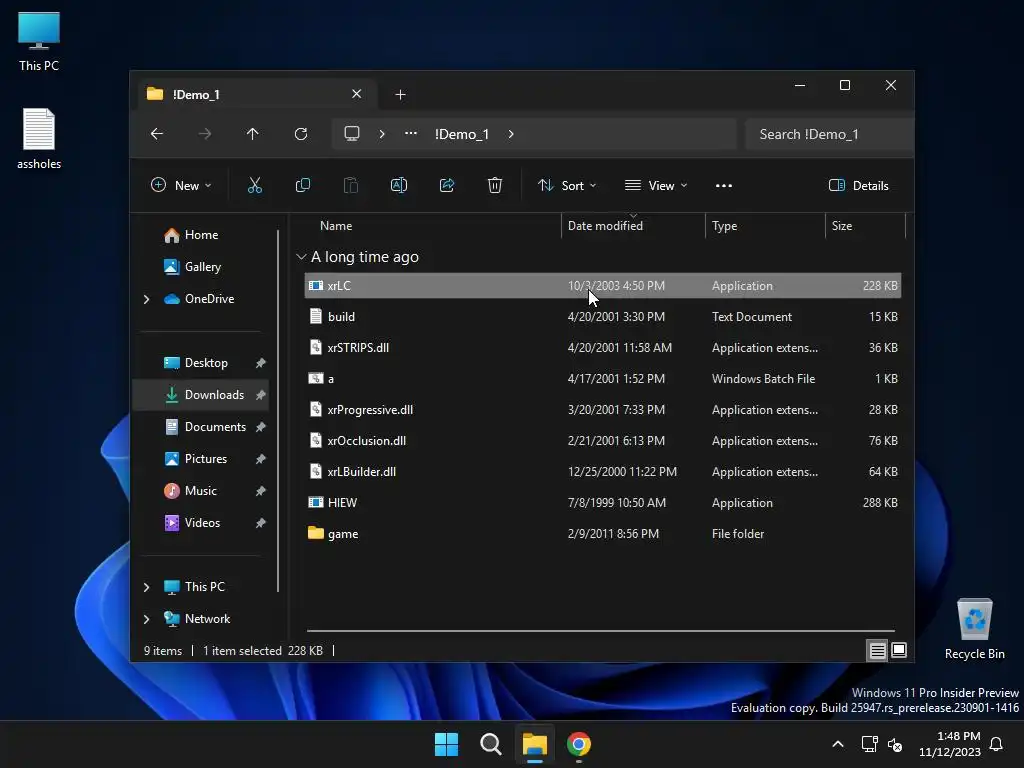Select the game folder
Screen dimensions: 1024x768
602,534
